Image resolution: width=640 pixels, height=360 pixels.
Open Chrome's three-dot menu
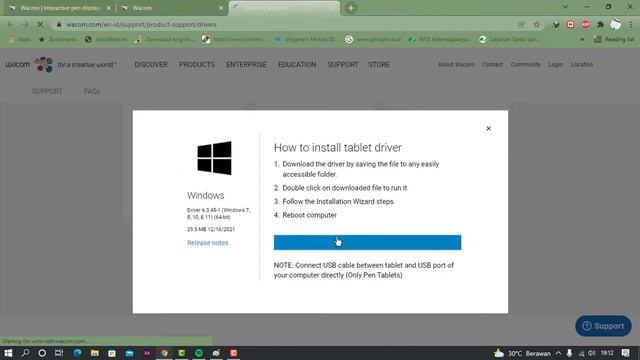point(631,24)
